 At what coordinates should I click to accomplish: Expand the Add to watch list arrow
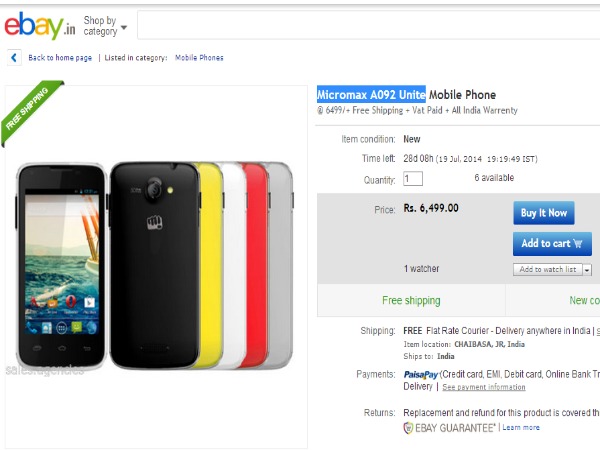[587, 270]
